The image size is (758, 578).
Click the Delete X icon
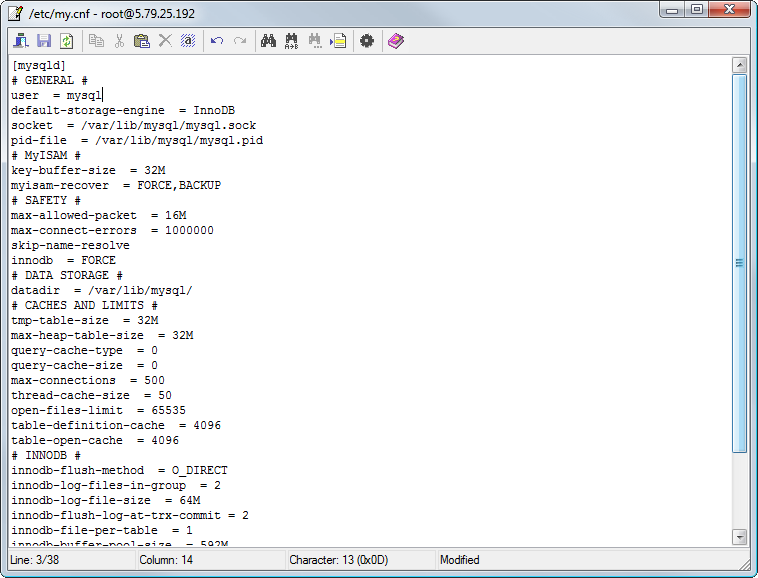point(165,41)
